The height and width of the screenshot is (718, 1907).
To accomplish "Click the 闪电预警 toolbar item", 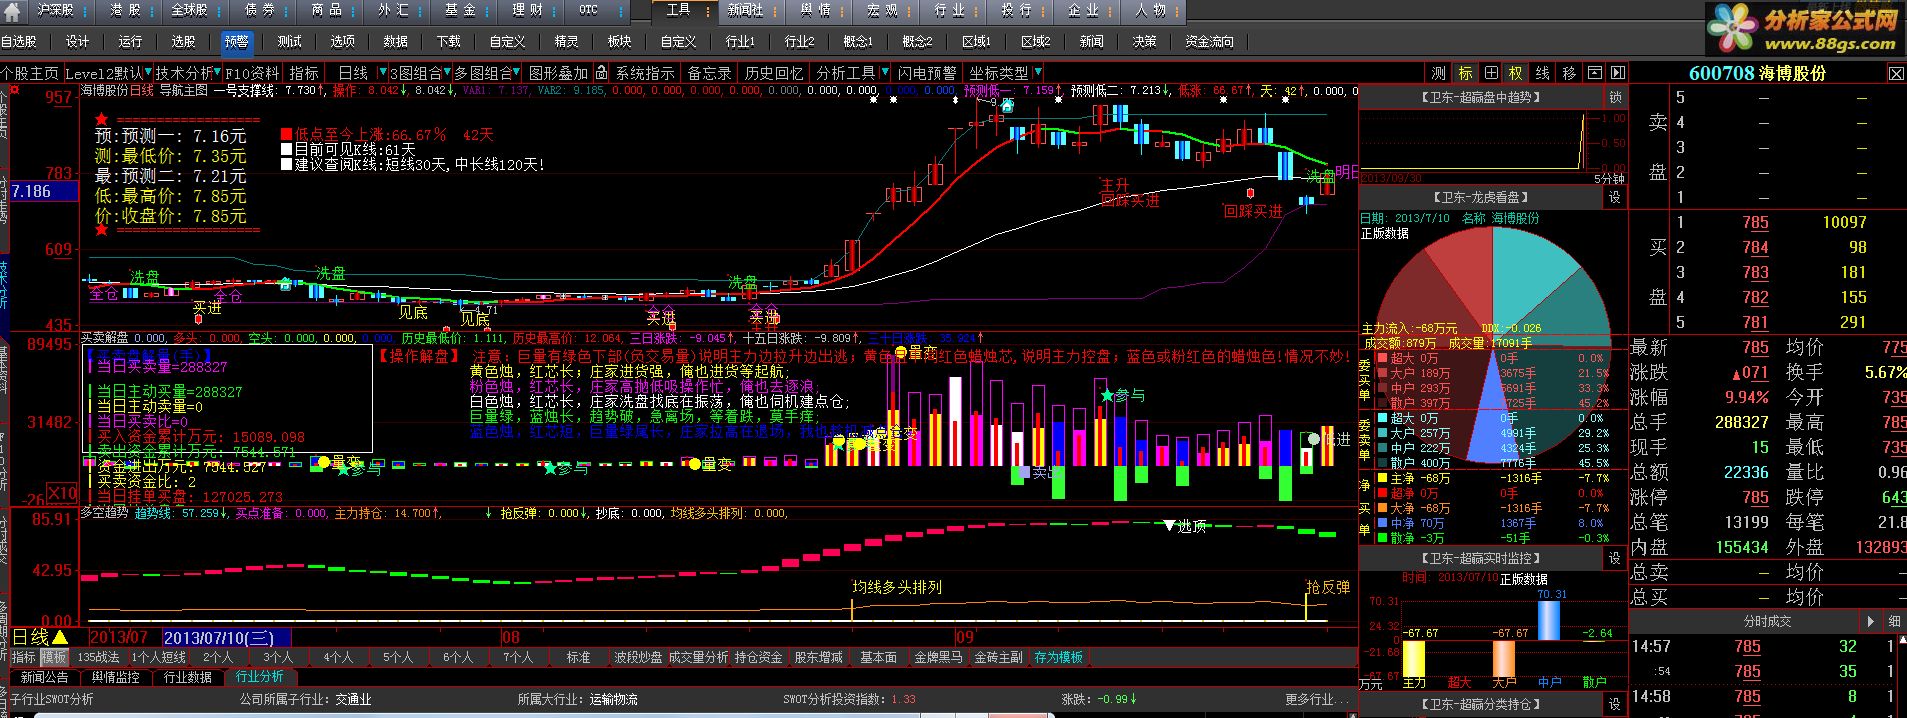I will pyautogui.click(x=926, y=73).
